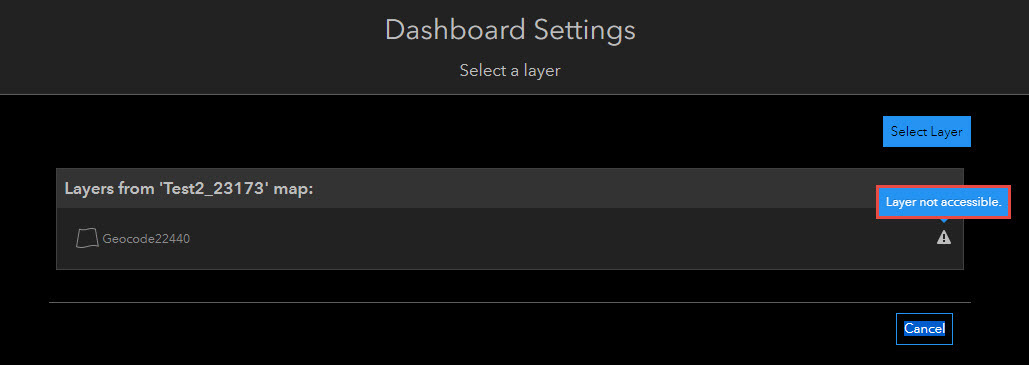
Task: Click the Dashboard Settings title
Action: [510, 30]
